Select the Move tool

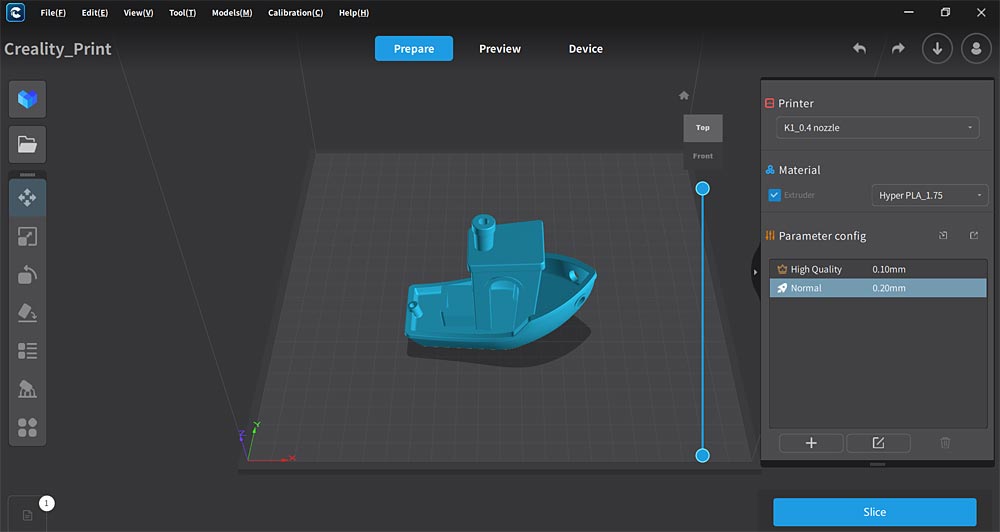coord(27,198)
